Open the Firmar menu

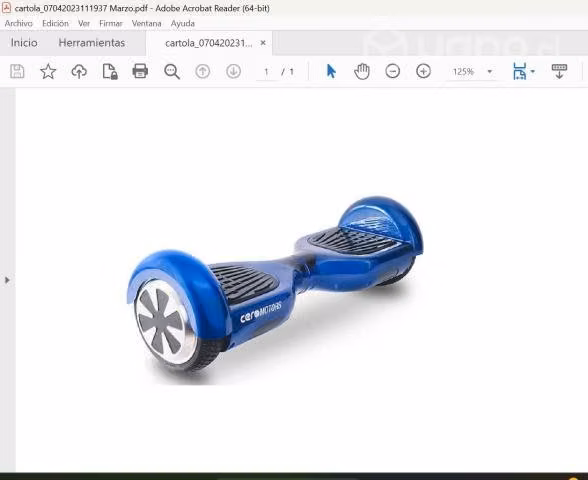(111, 23)
